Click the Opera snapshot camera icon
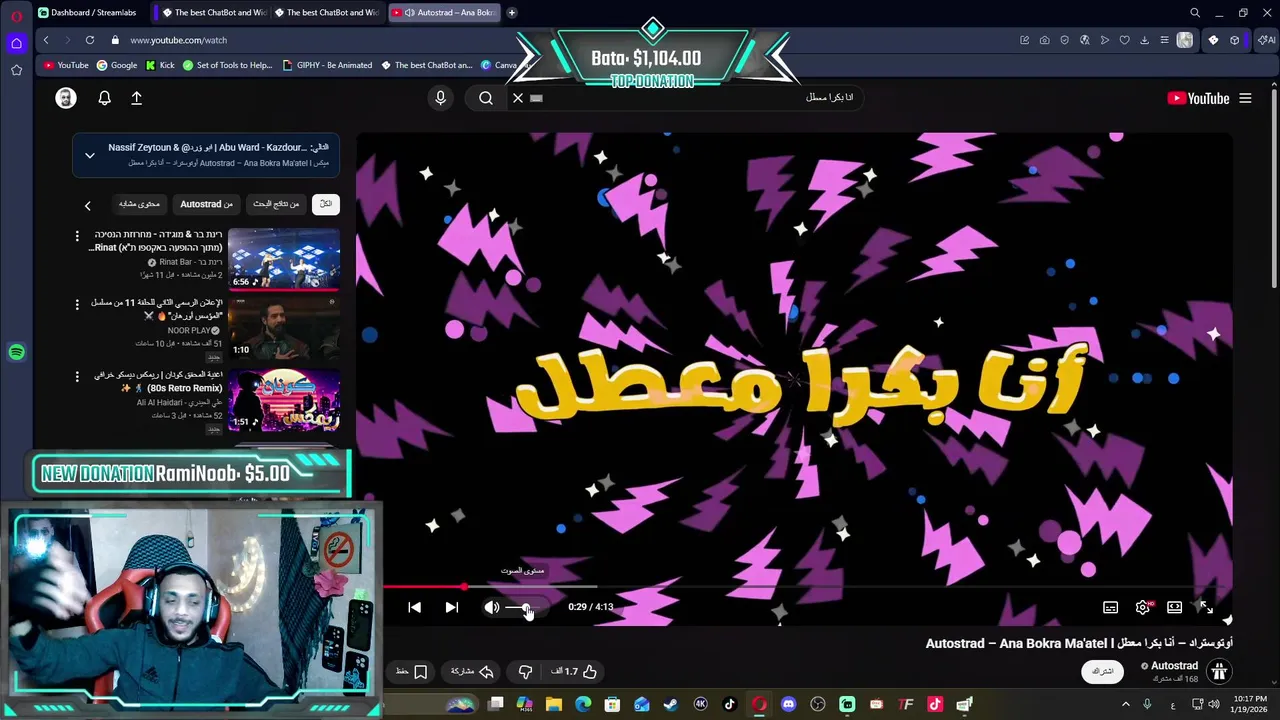The width and height of the screenshot is (1280, 720). click(1044, 40)
